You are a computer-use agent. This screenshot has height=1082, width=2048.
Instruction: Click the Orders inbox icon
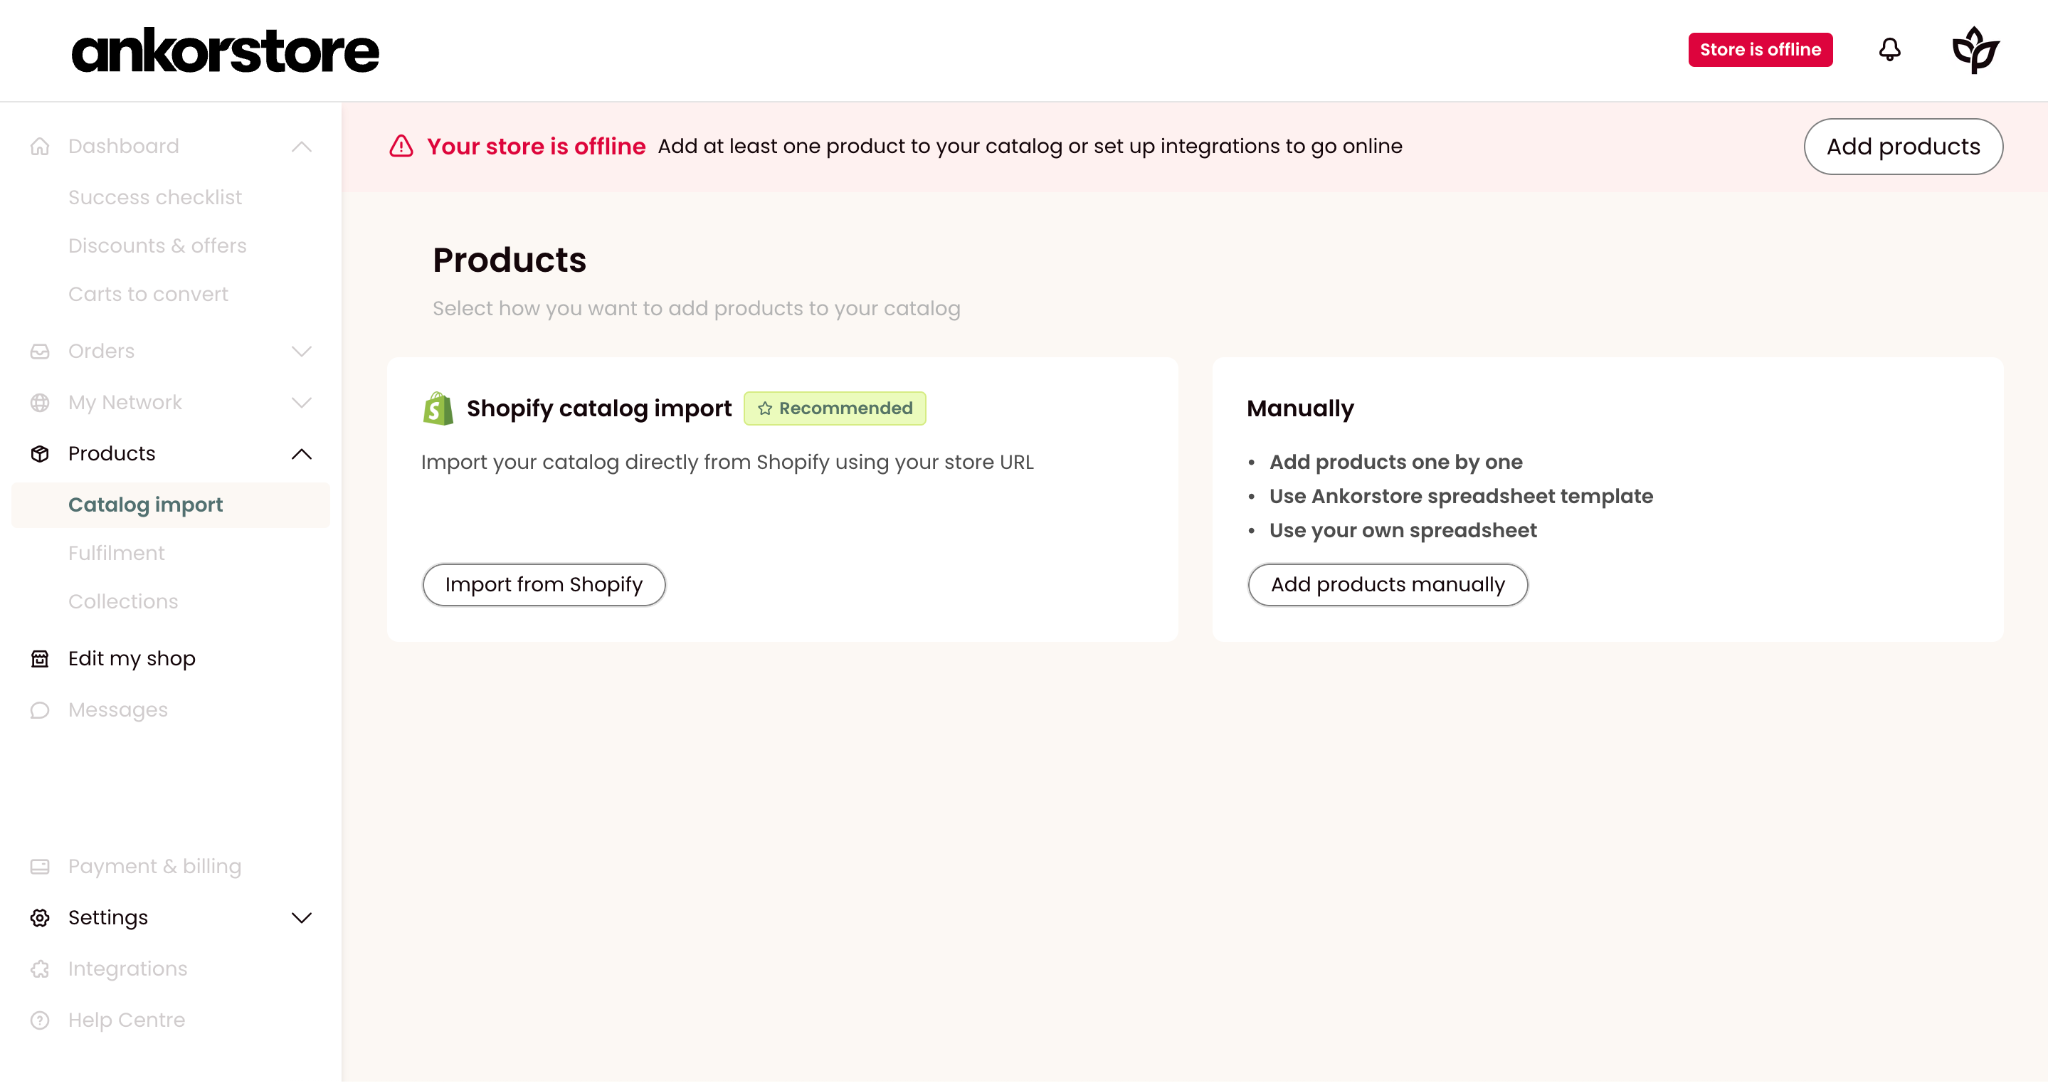click(x=40, y=351)
